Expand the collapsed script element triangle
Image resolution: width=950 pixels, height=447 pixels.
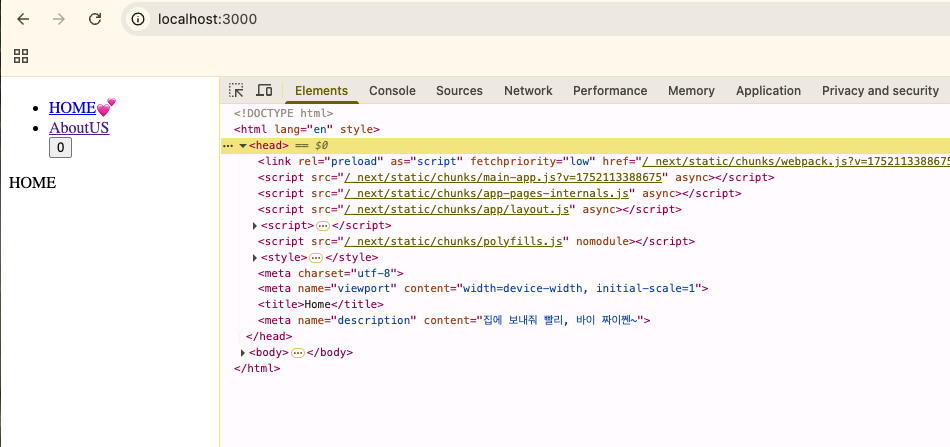[255, 226]
